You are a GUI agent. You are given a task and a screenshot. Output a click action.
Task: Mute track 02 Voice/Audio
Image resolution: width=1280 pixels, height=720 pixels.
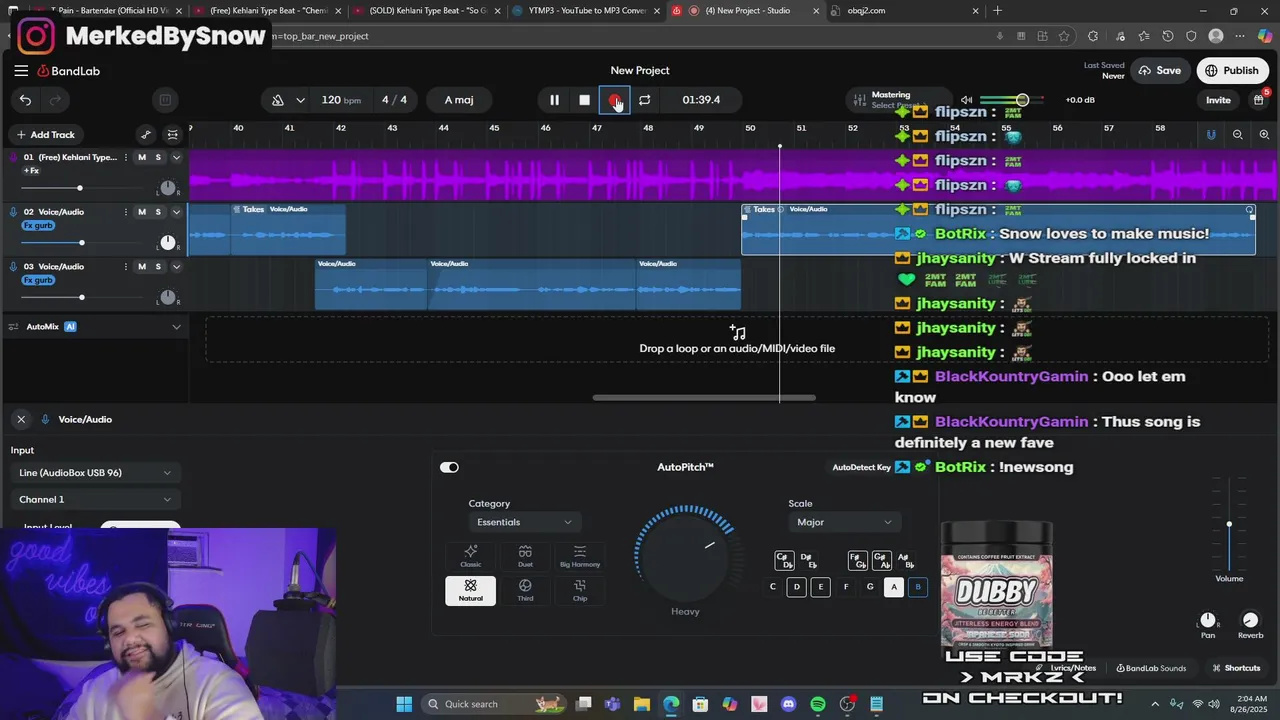[142, 212]
